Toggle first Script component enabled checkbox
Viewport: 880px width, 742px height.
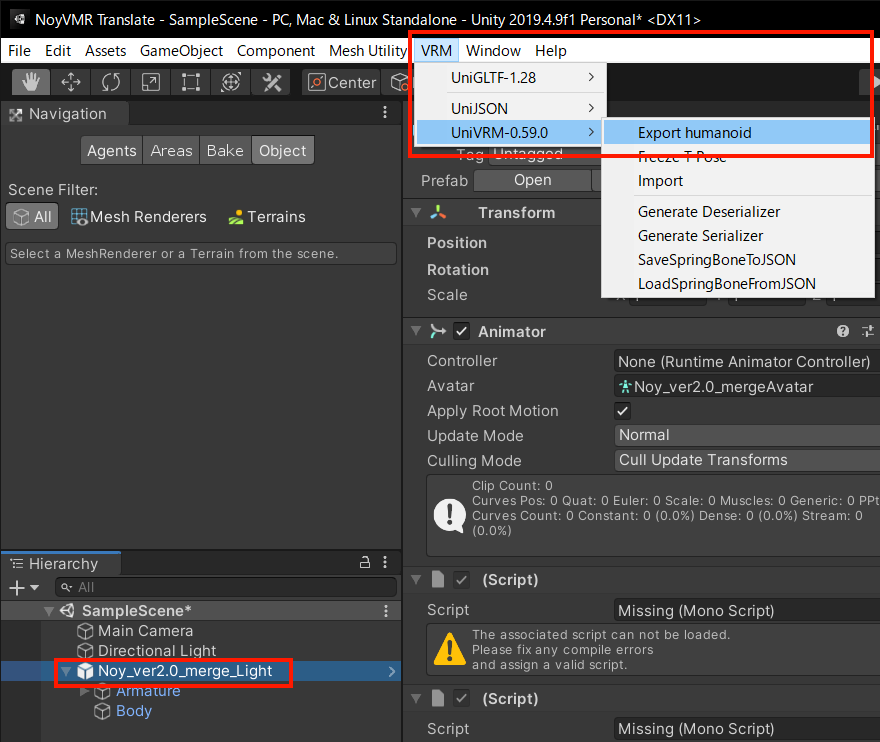[x=461, y=579]
